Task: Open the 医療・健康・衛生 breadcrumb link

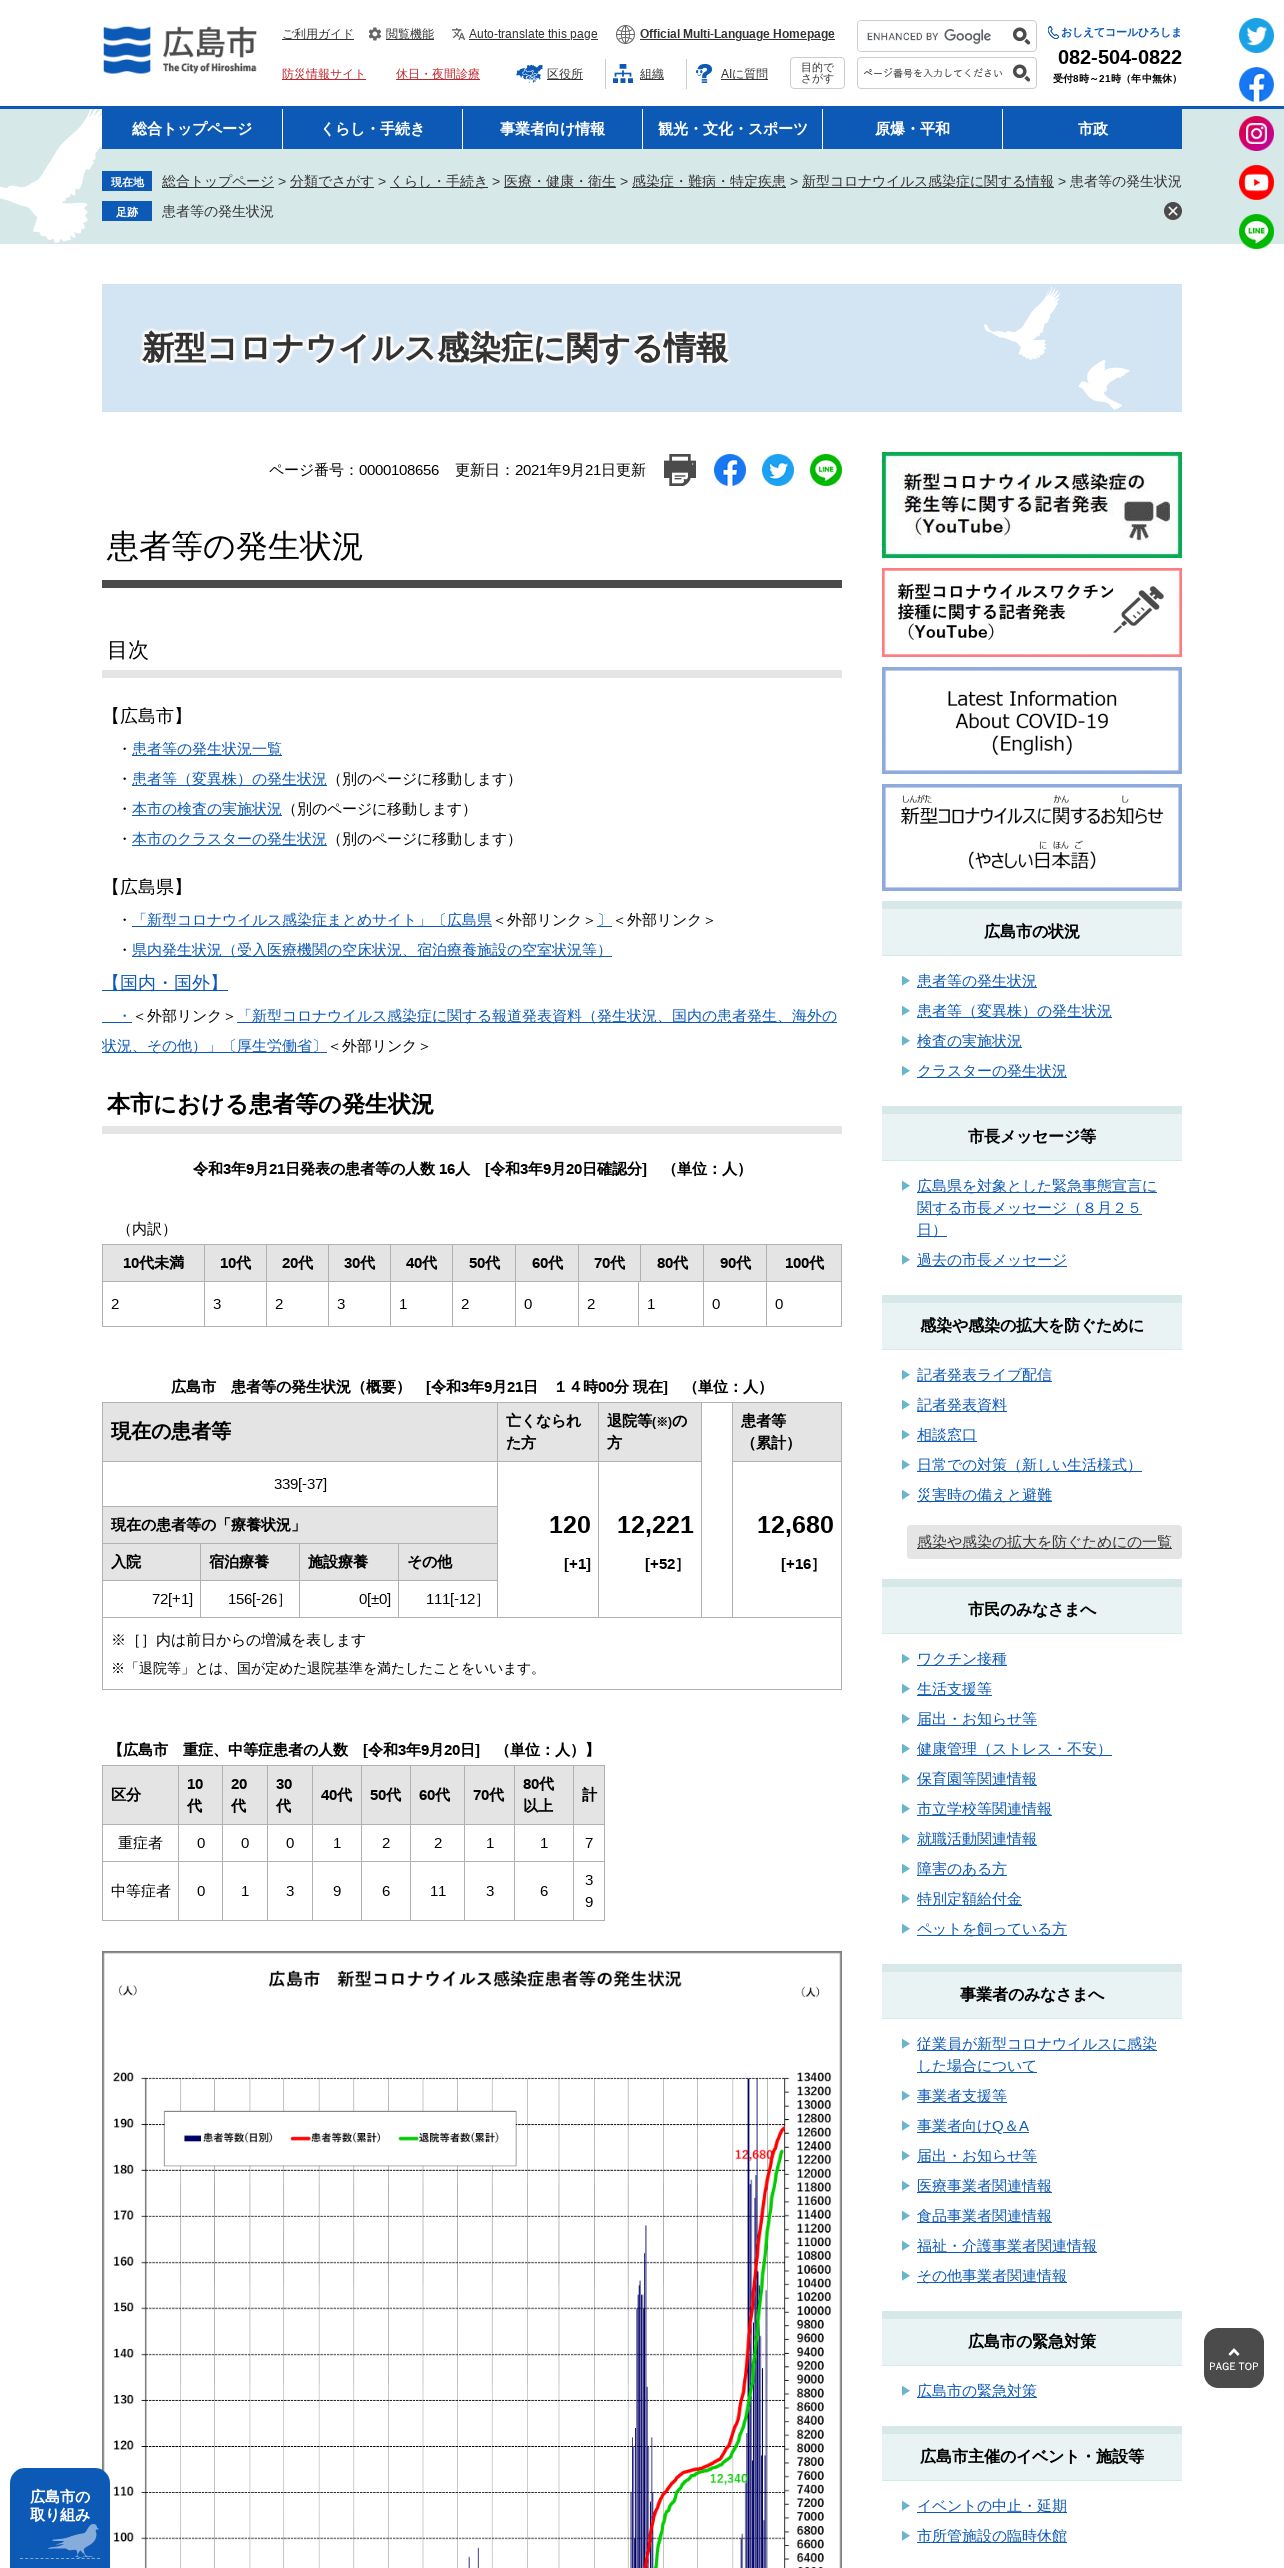Action: tap(560, 181)
